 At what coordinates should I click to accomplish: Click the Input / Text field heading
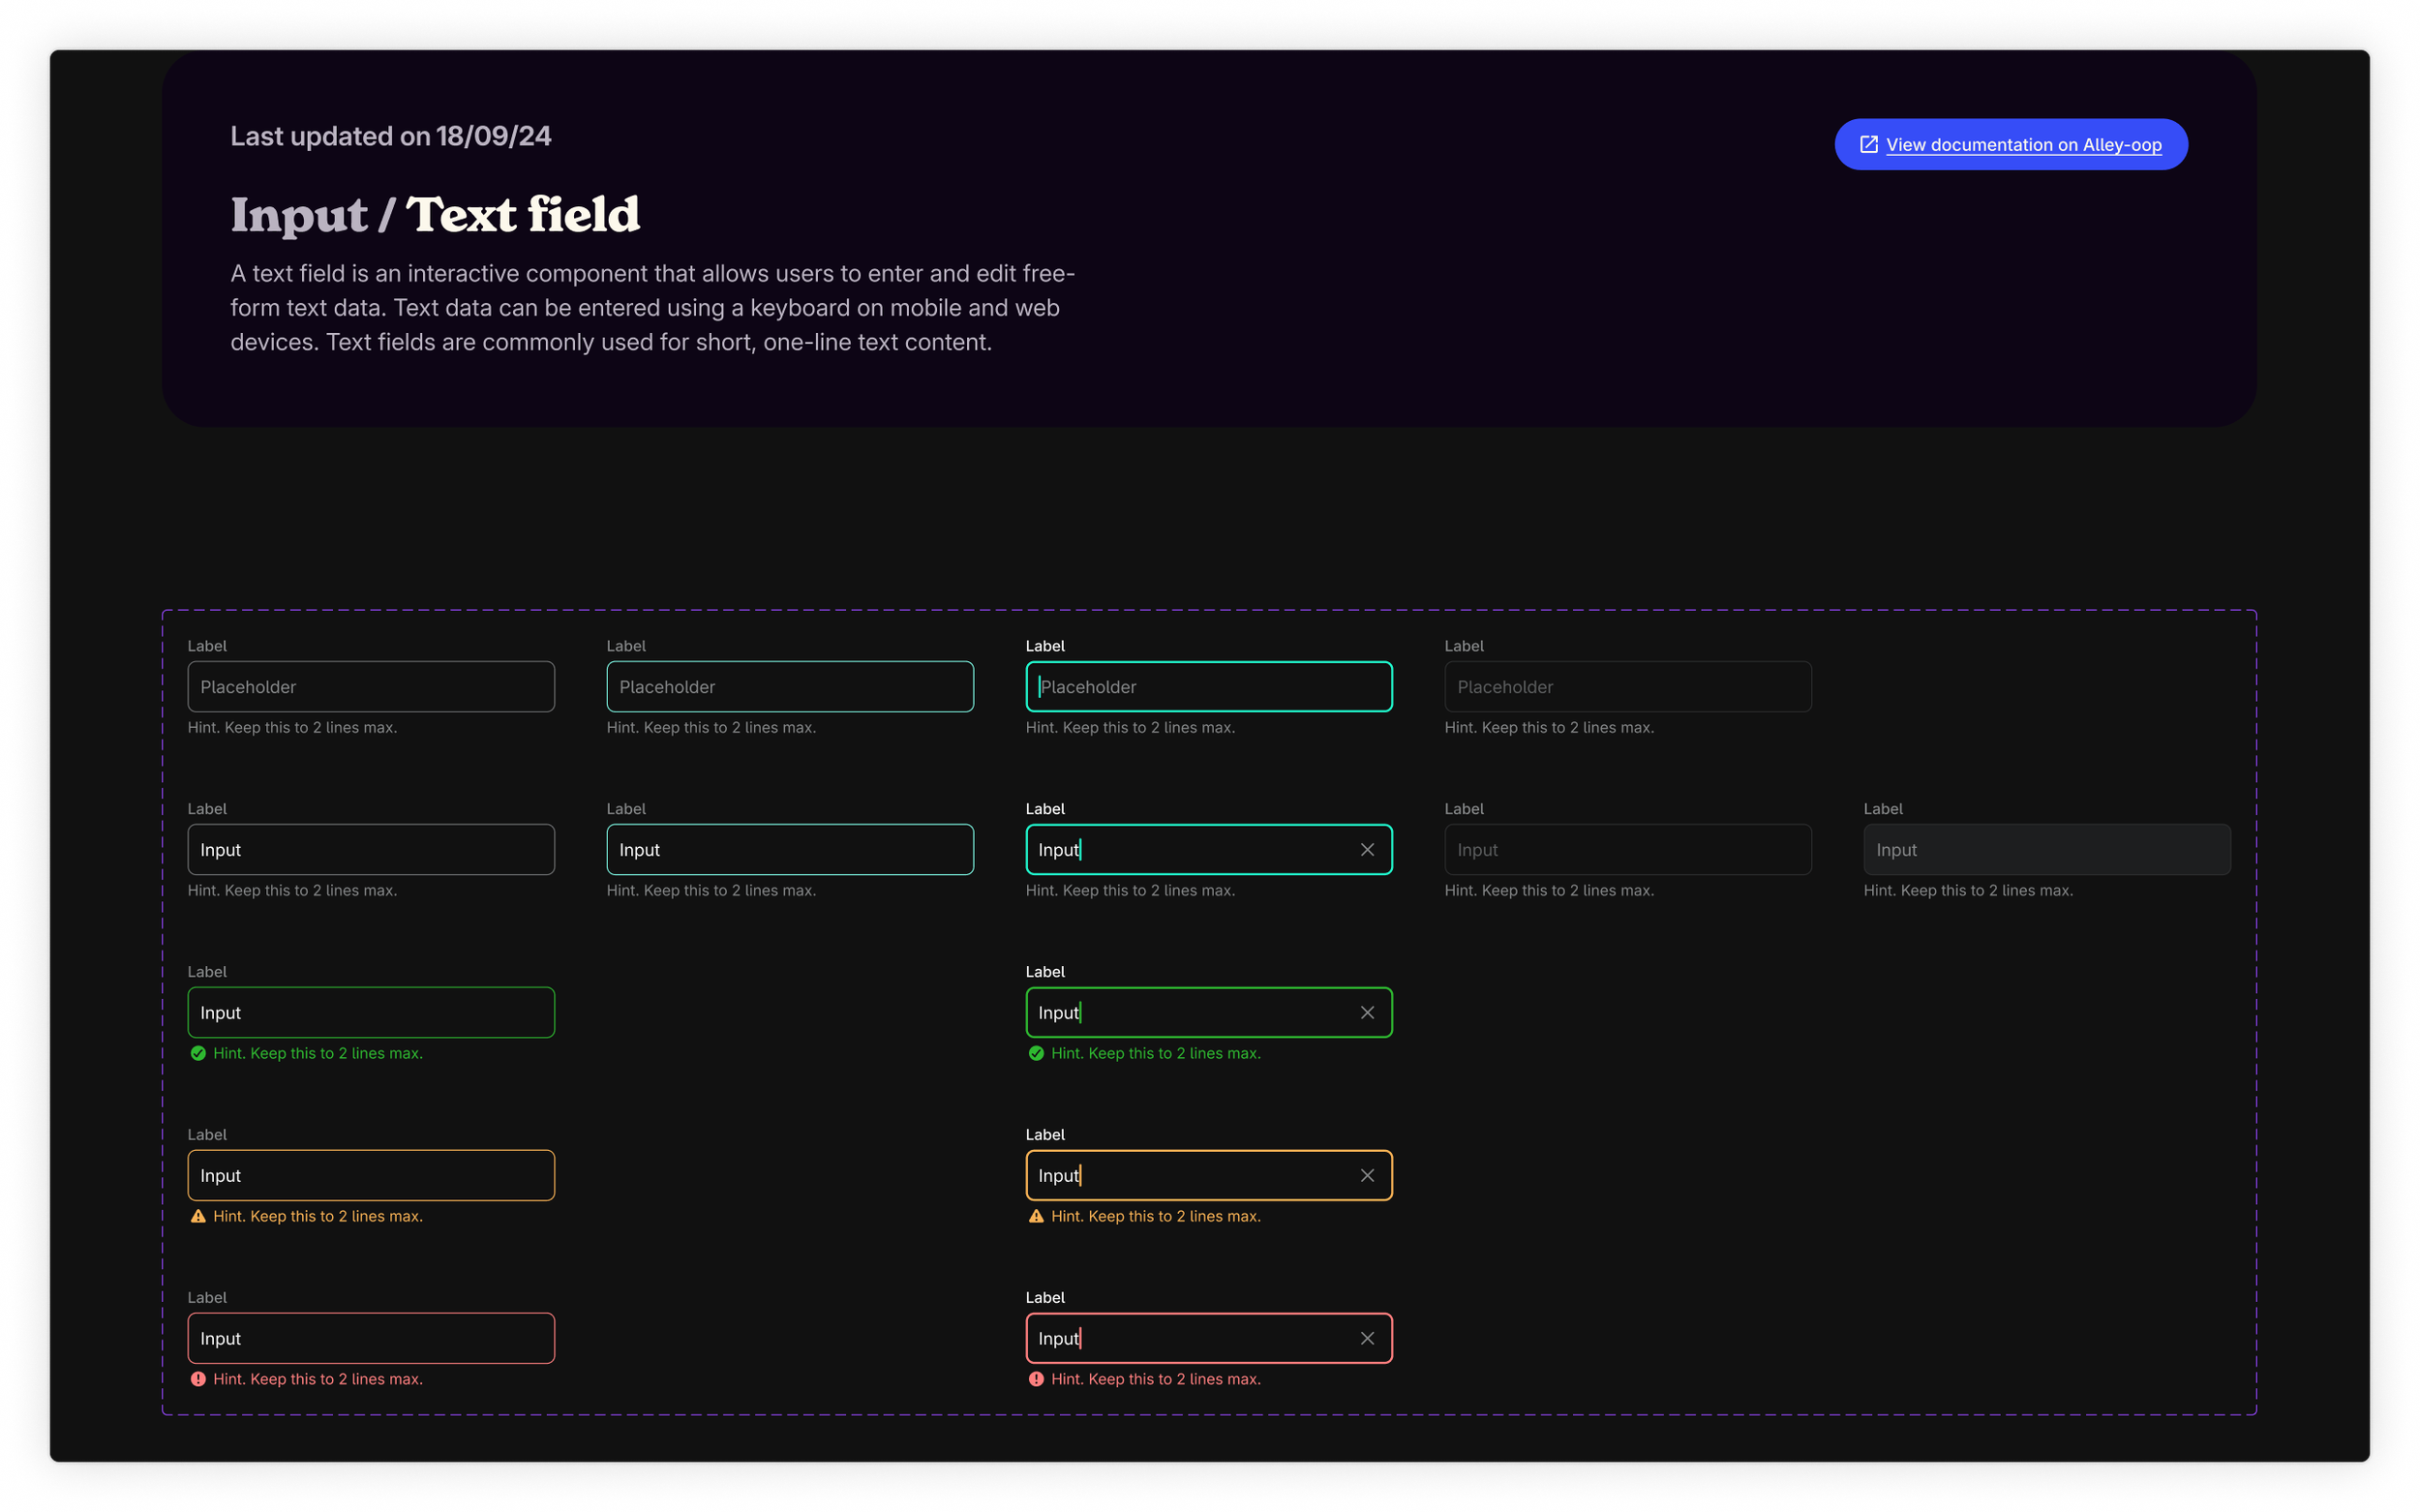tap(435, 215)
